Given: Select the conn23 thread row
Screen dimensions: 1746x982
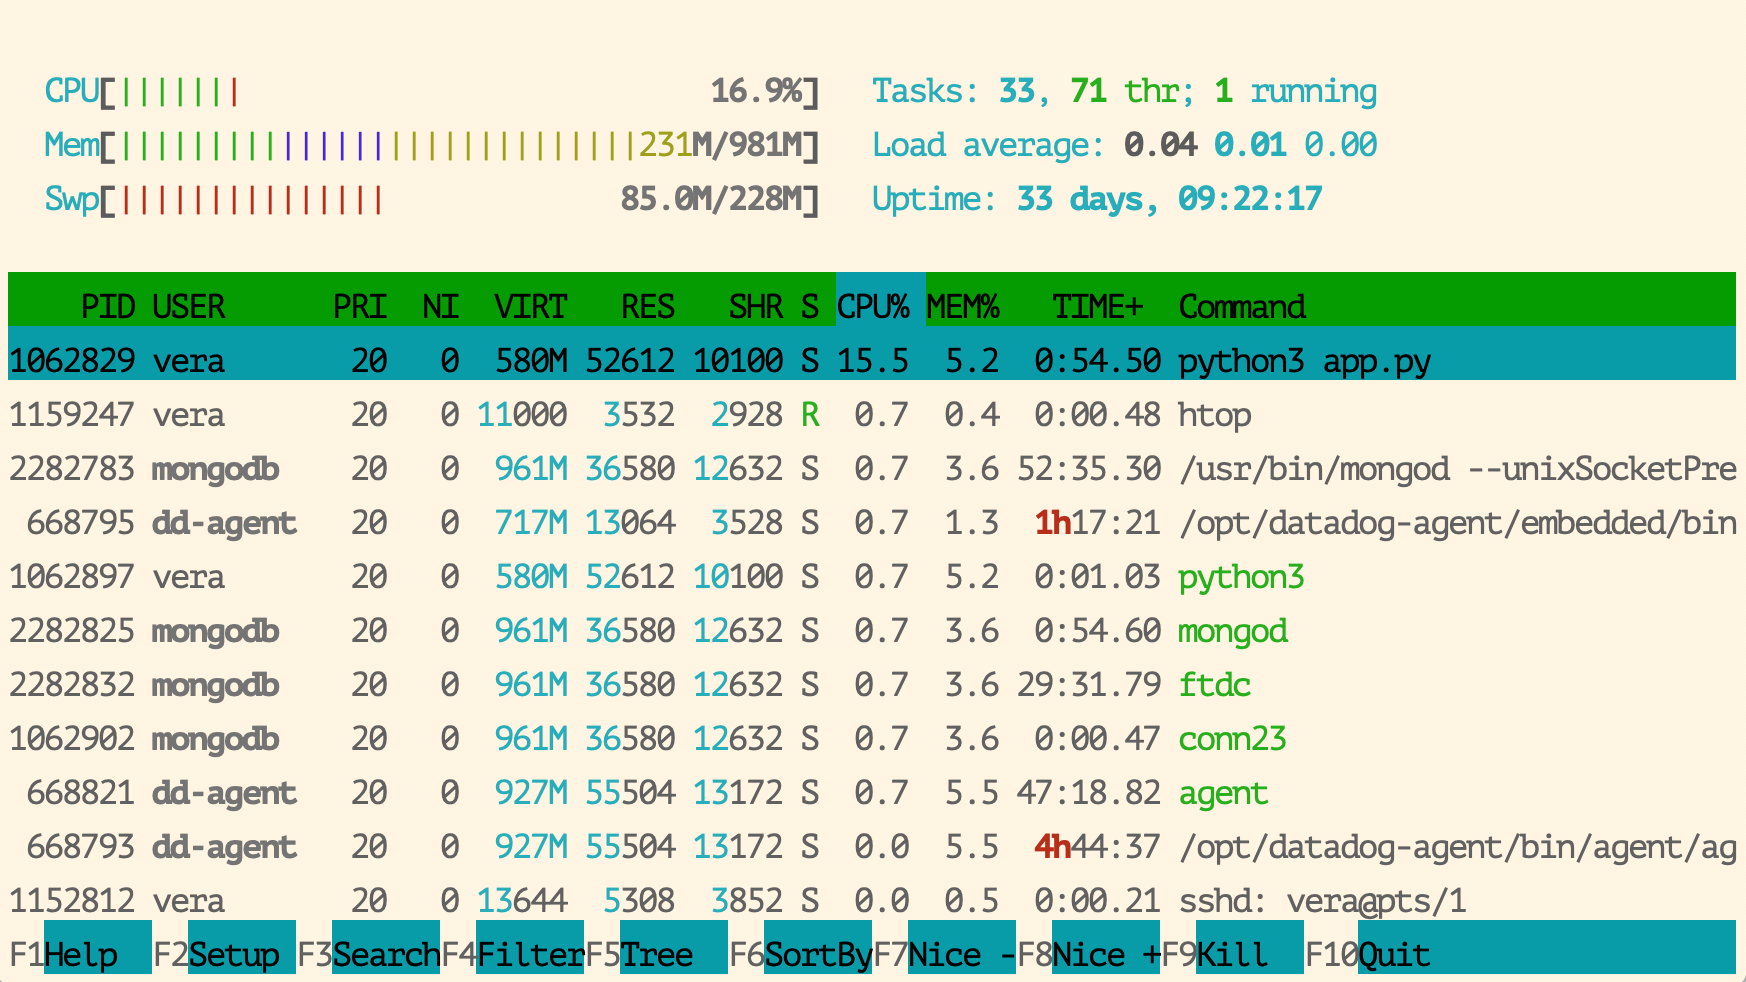Looking at the screenshot, I should click(872, 739).
